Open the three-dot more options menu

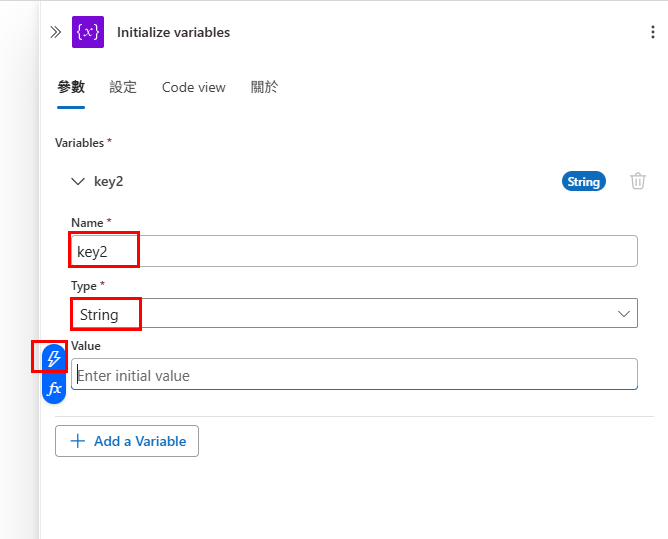click(652, 32)
